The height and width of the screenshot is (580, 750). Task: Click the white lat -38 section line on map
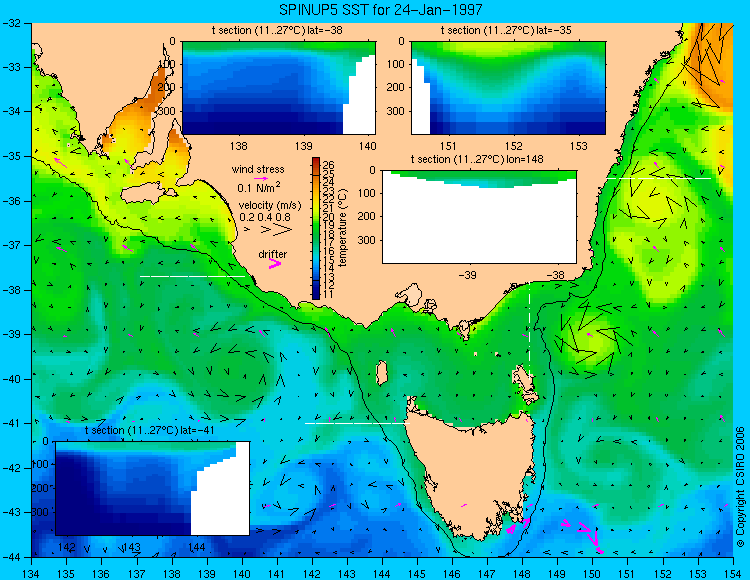[x=192, y=276]
